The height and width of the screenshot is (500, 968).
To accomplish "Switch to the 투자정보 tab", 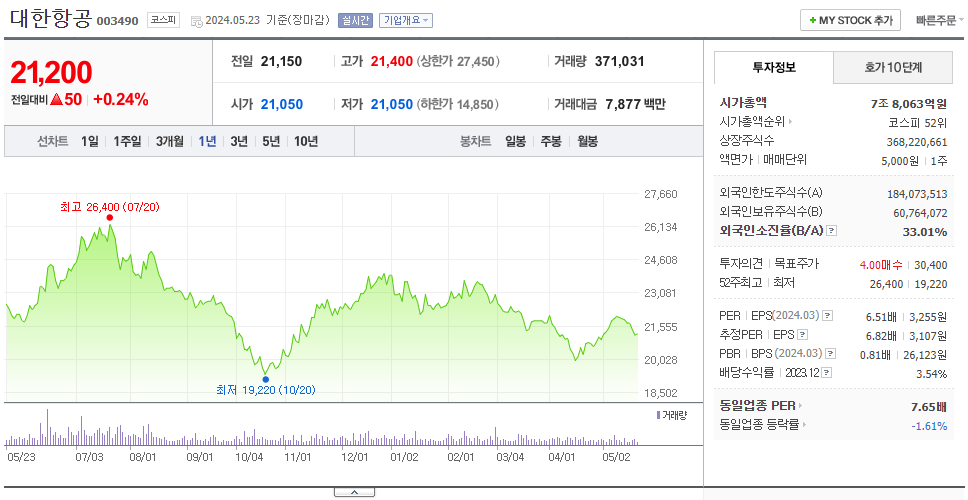I will pyautogui.click(x=774, y=68).
